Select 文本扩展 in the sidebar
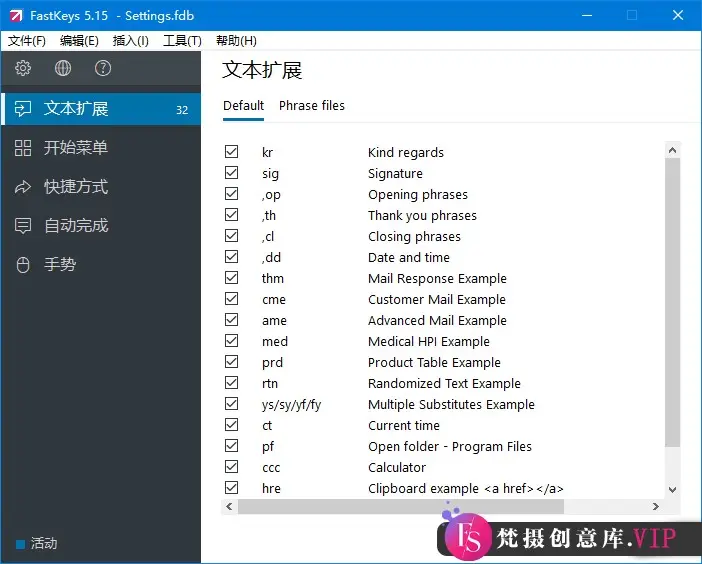Viewport: 702px width, 564px height. click(x=101, y=109)
